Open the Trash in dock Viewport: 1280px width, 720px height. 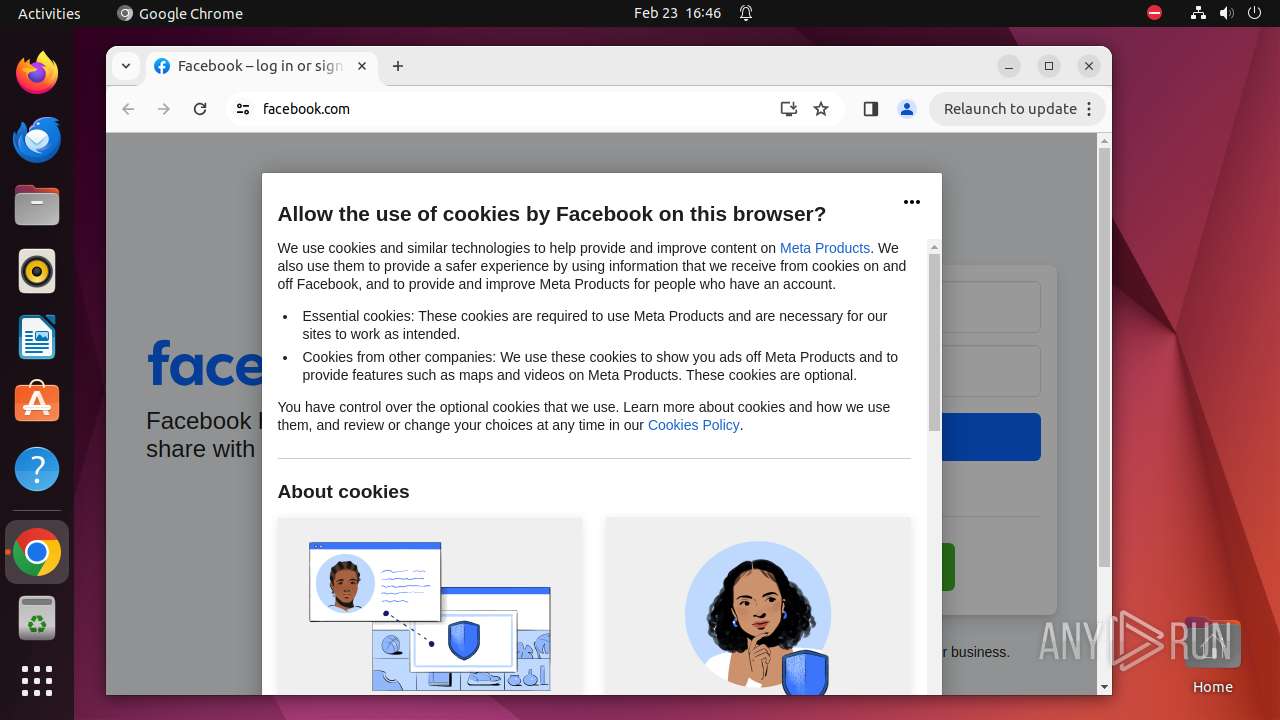(37, 618)
